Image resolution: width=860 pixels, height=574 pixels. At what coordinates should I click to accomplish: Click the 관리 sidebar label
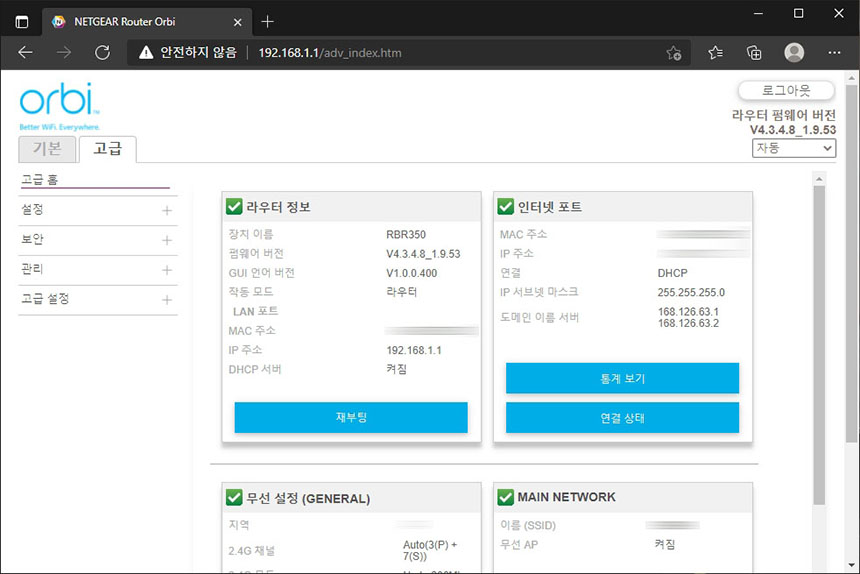coord(32,269)
